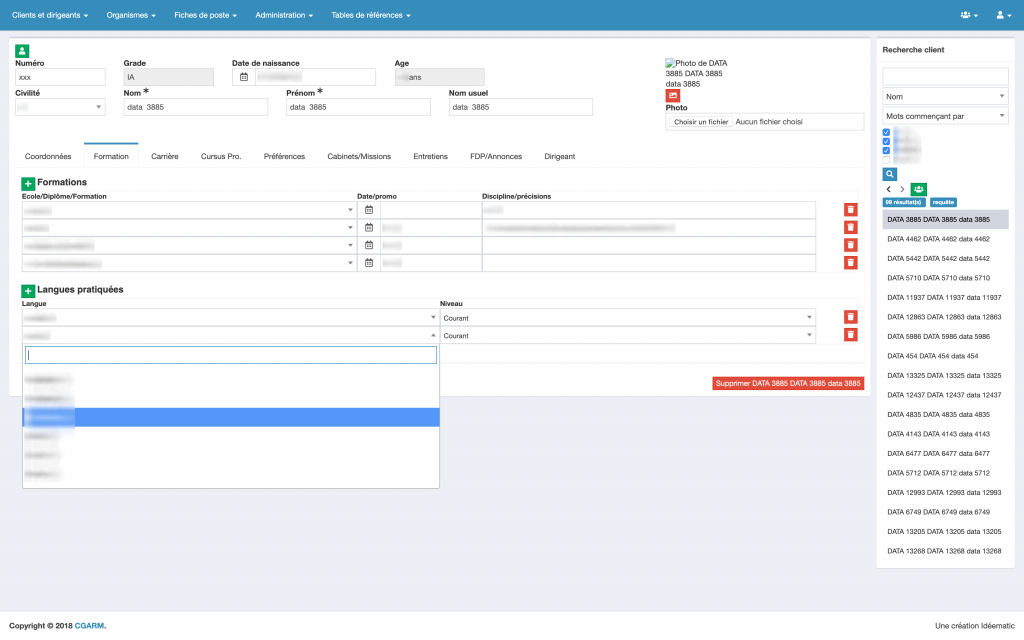The height and width of the screenshot is (640, 1024).
Task: Click the Nom usuel input field
Action: pos(520,107)
